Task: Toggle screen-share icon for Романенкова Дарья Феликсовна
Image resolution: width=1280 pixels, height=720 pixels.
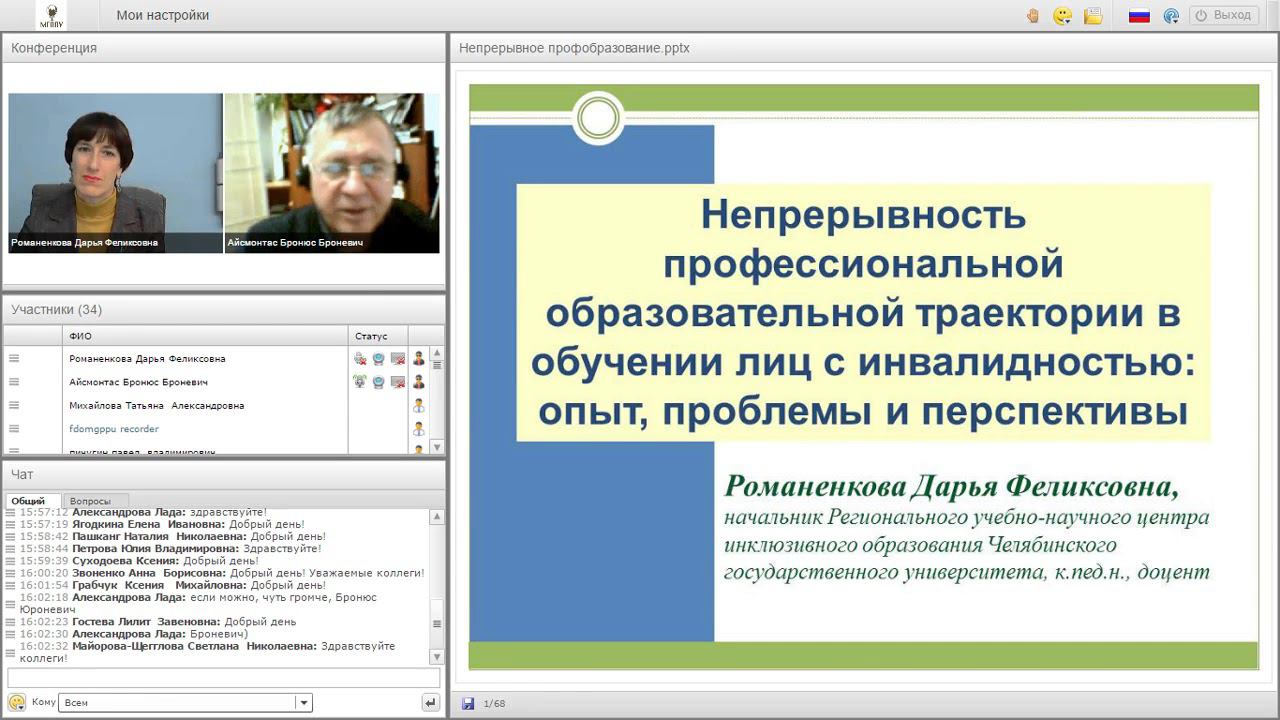Action: 398,359
